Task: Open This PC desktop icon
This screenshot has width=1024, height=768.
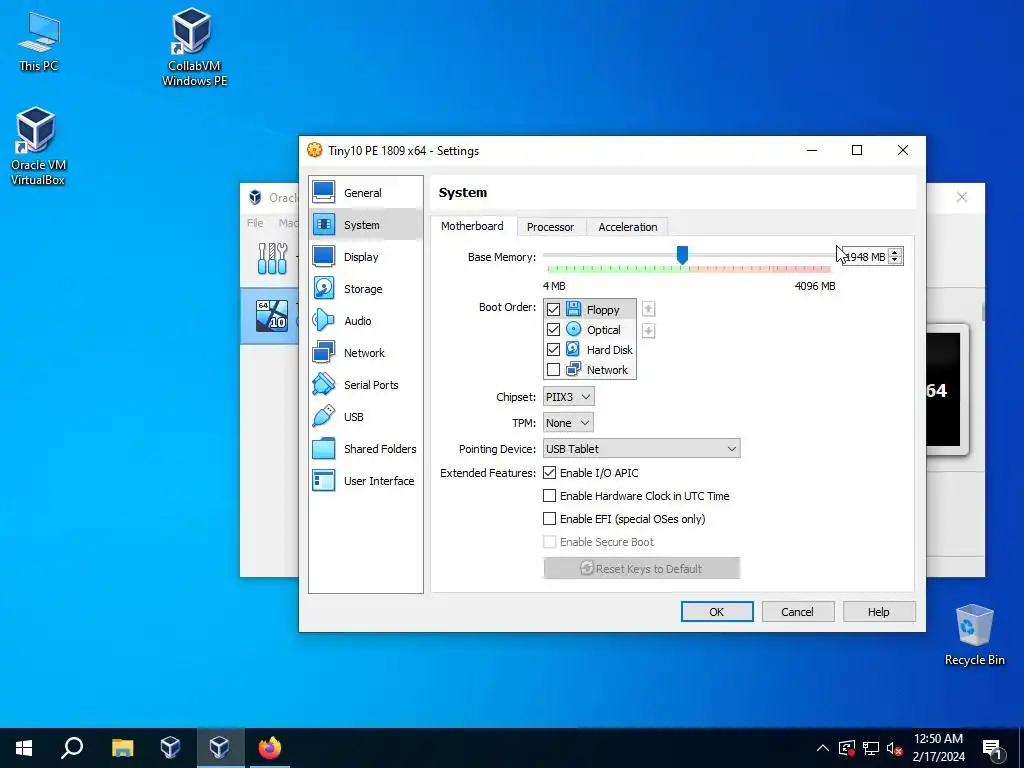Action: coord(38,41)
